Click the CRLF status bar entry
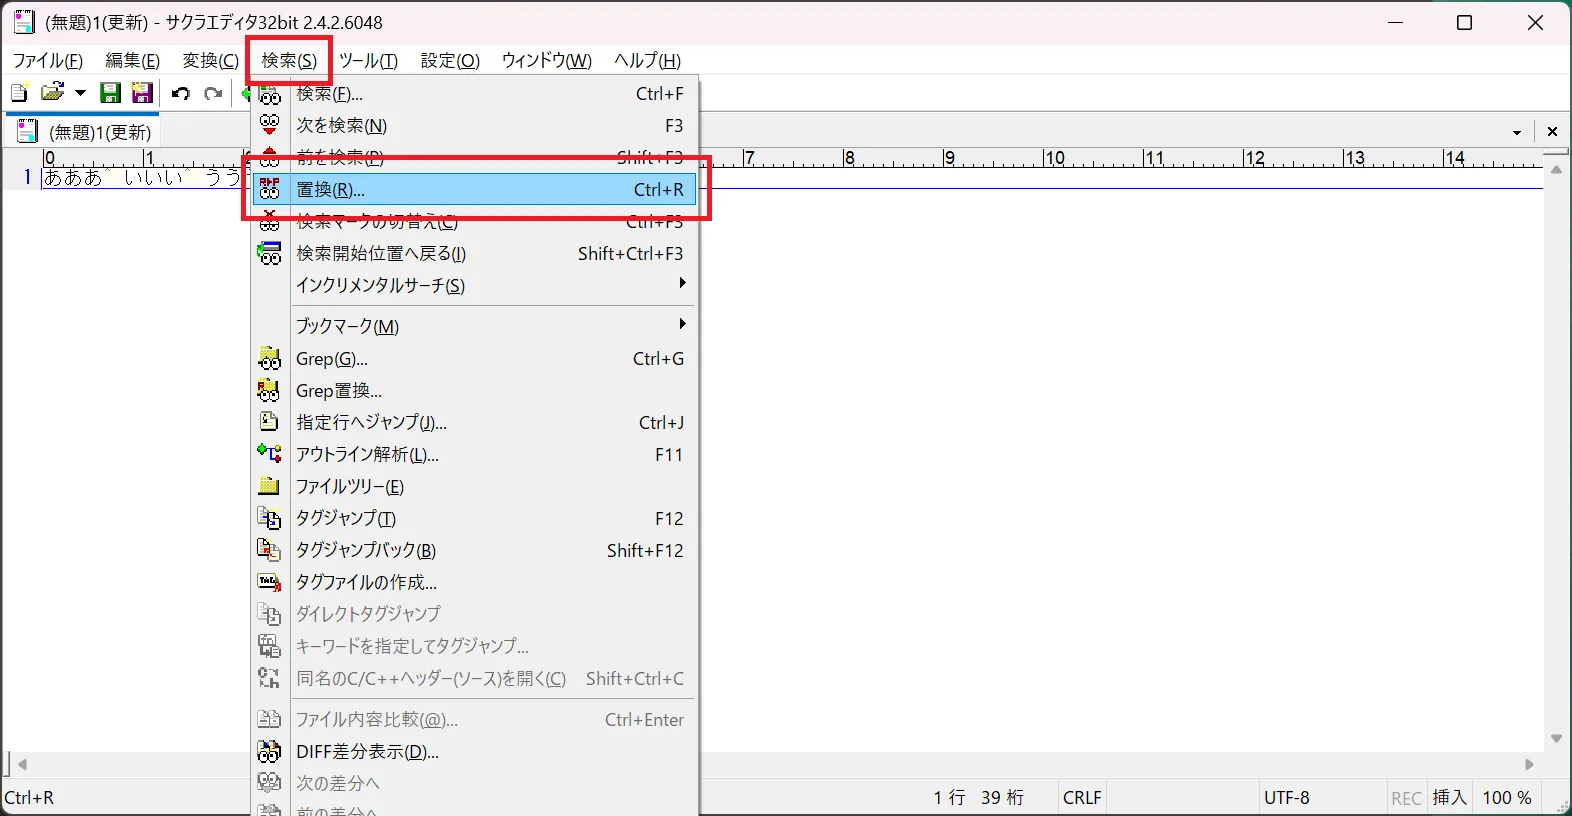Screen dimensions: 1572x816 [x=1082, y=798]
